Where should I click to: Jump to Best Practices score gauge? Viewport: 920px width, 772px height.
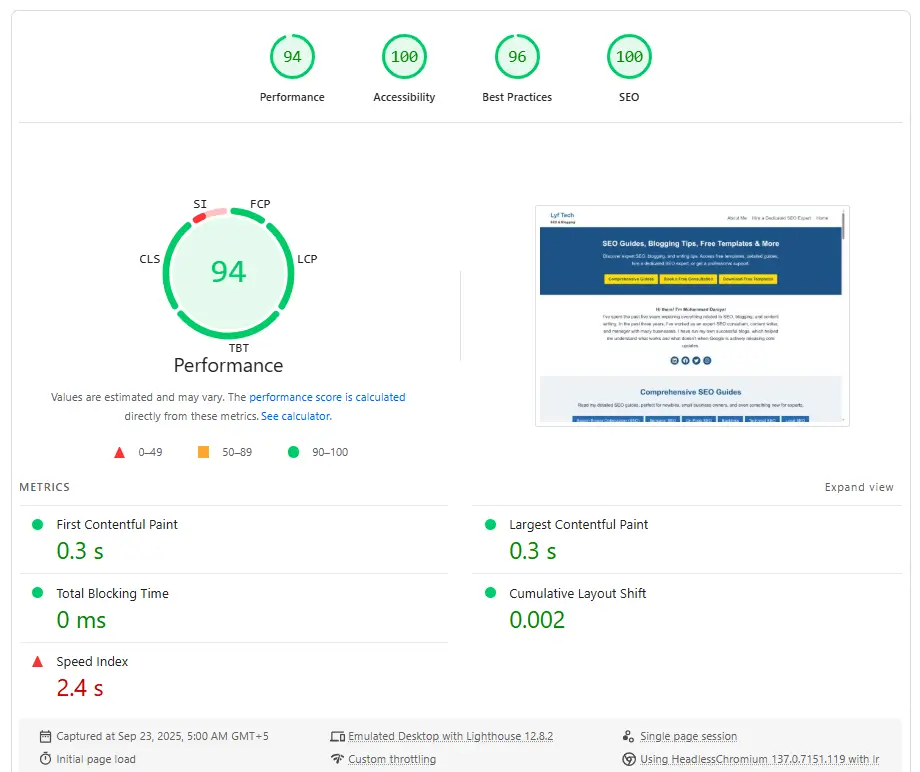point(517,57)
